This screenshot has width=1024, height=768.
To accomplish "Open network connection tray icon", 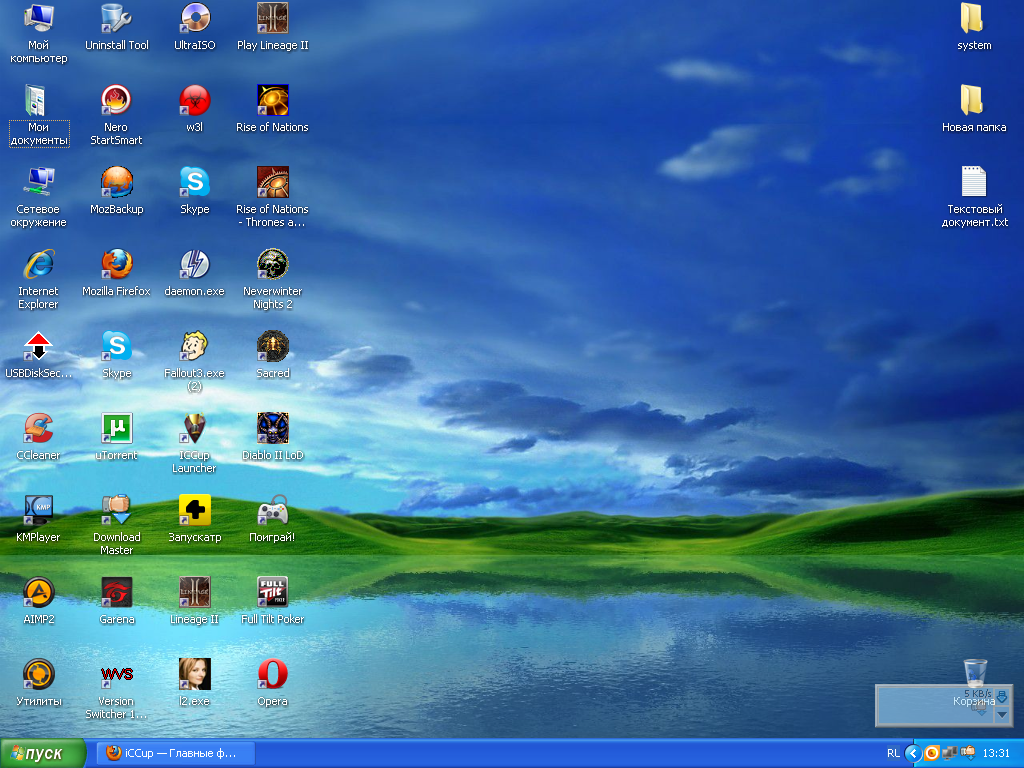I will [x=949, y=753].
